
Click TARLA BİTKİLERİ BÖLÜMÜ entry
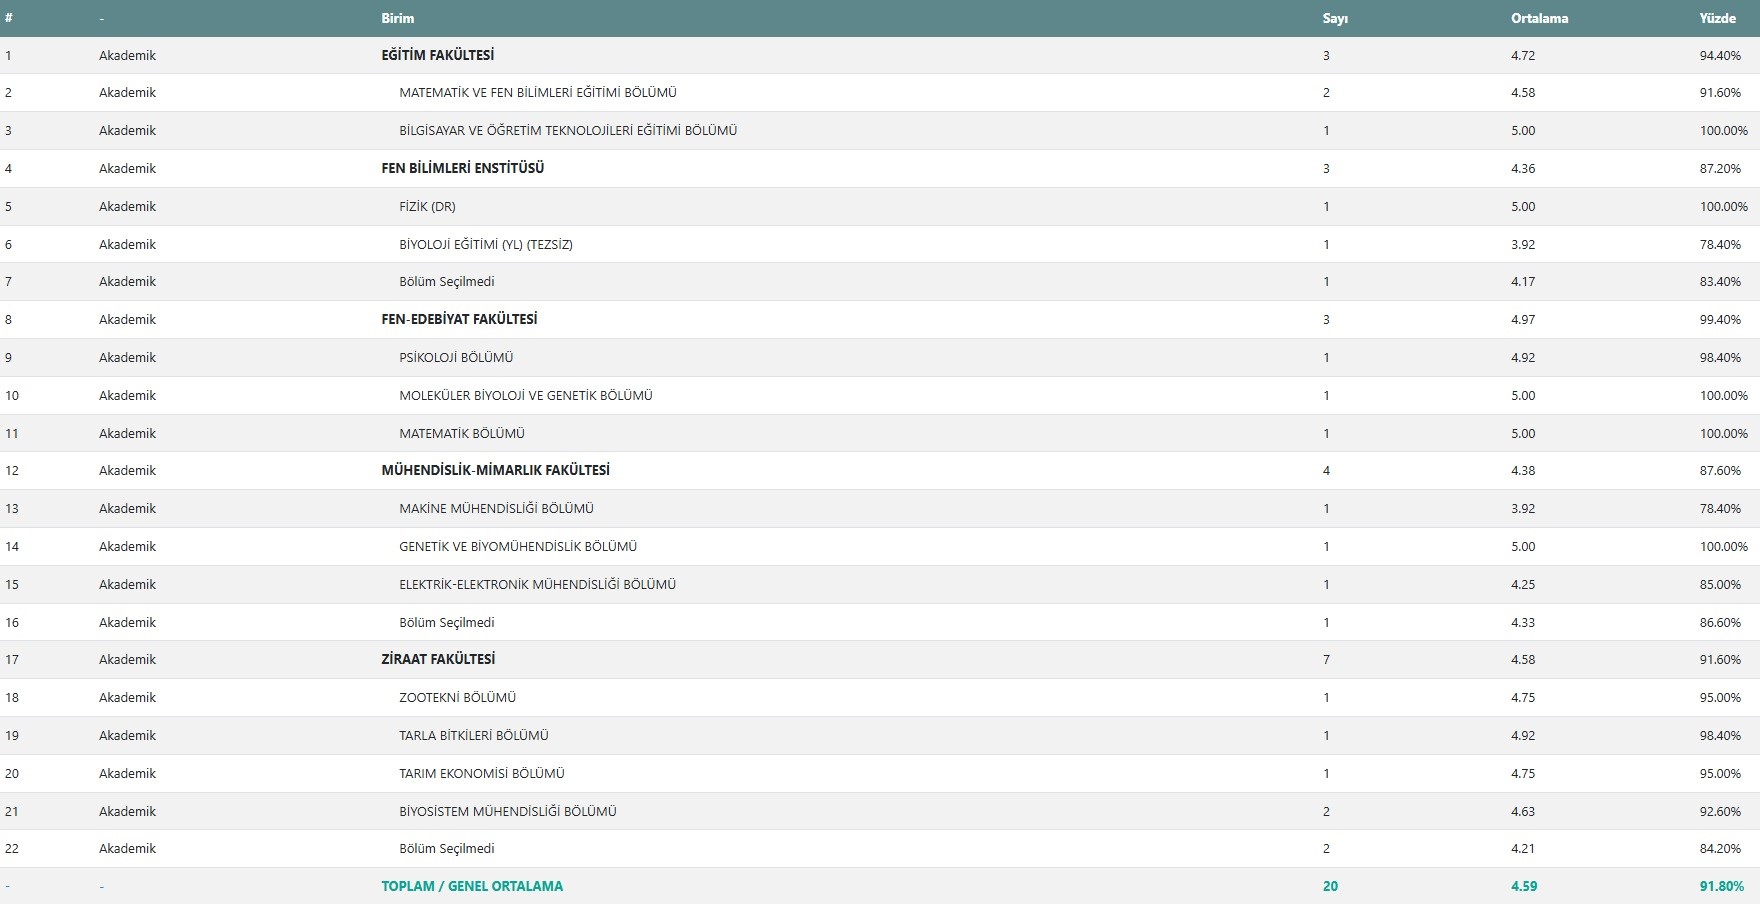[x=474, y=735]
